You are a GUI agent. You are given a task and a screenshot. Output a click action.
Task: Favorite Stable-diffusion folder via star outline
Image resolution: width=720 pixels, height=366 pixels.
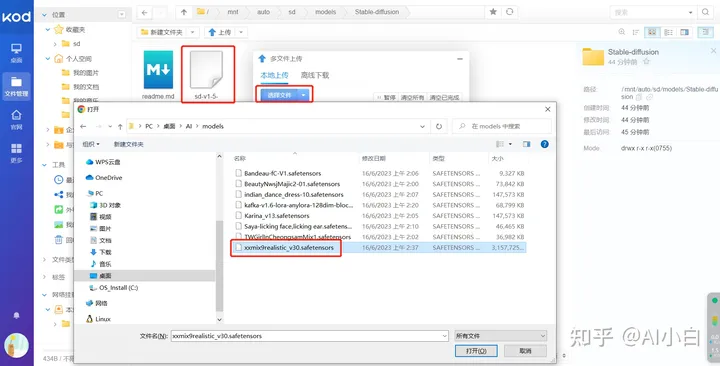point(646,62)
